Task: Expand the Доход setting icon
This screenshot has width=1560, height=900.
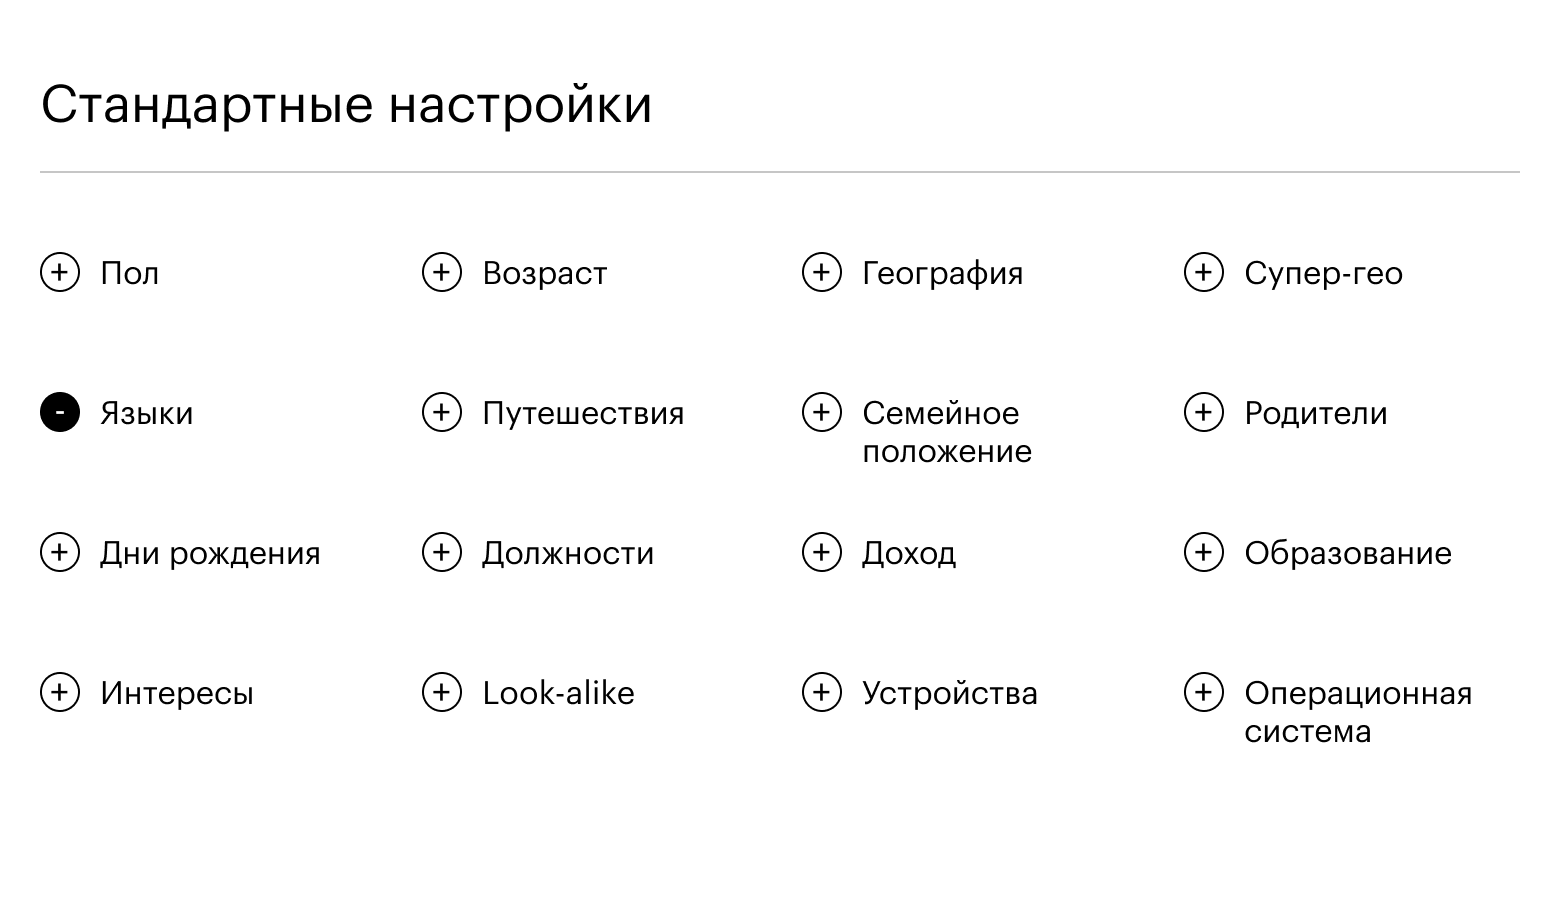Action: point(822,552)
